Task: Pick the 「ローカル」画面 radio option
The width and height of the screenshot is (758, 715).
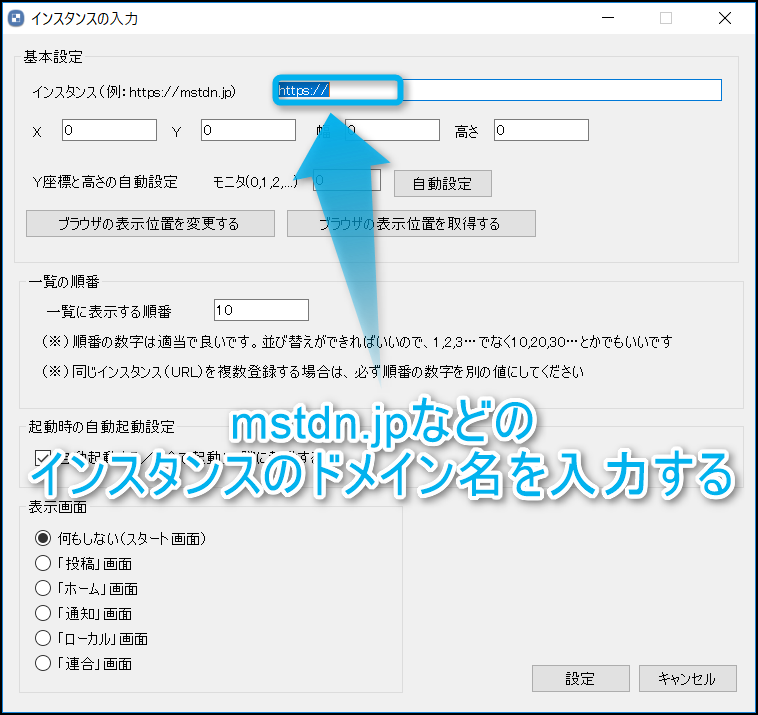Action: [x=43, y=638]
